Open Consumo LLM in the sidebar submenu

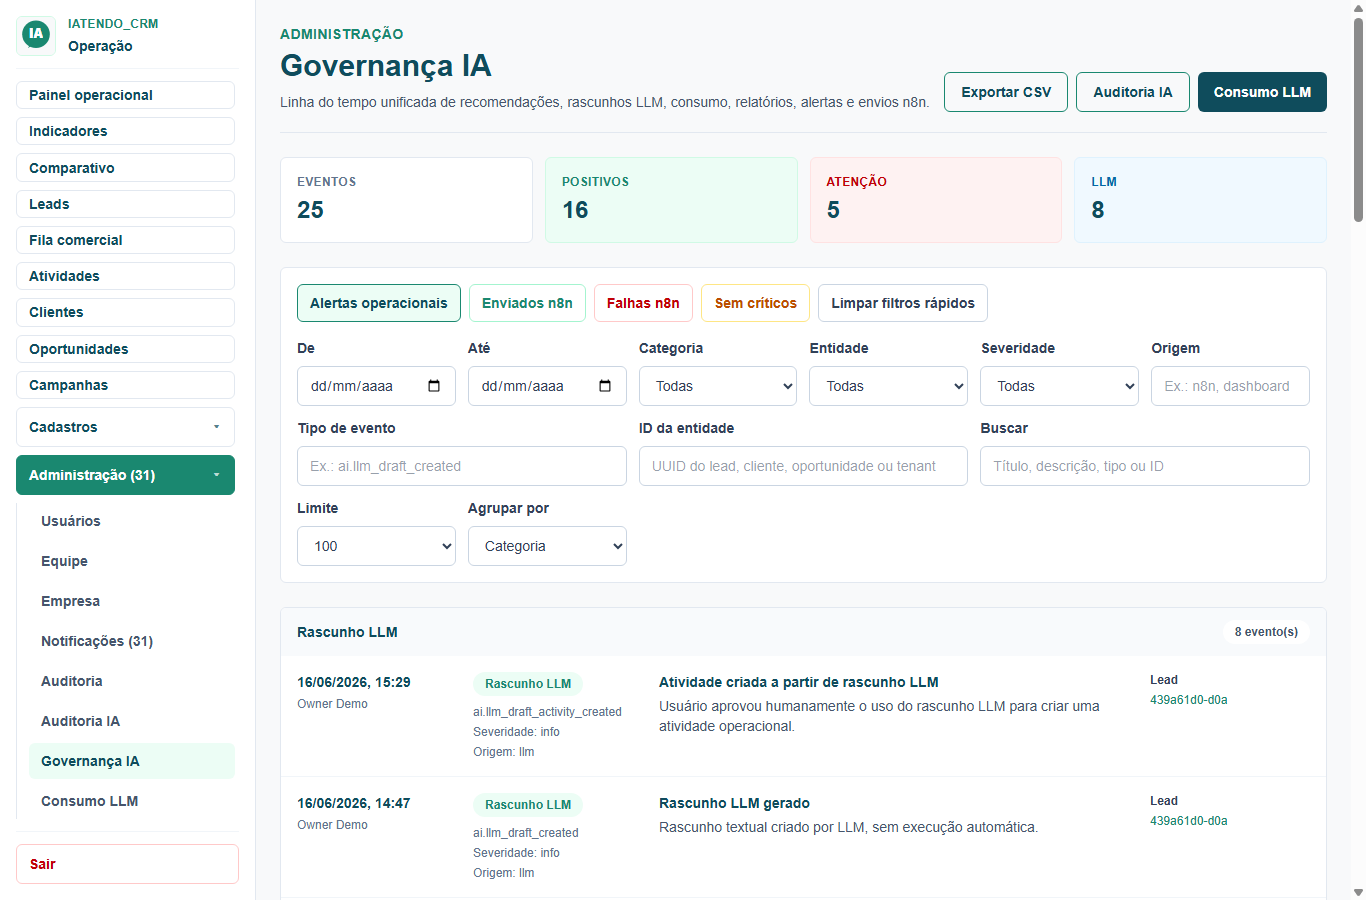131,801
